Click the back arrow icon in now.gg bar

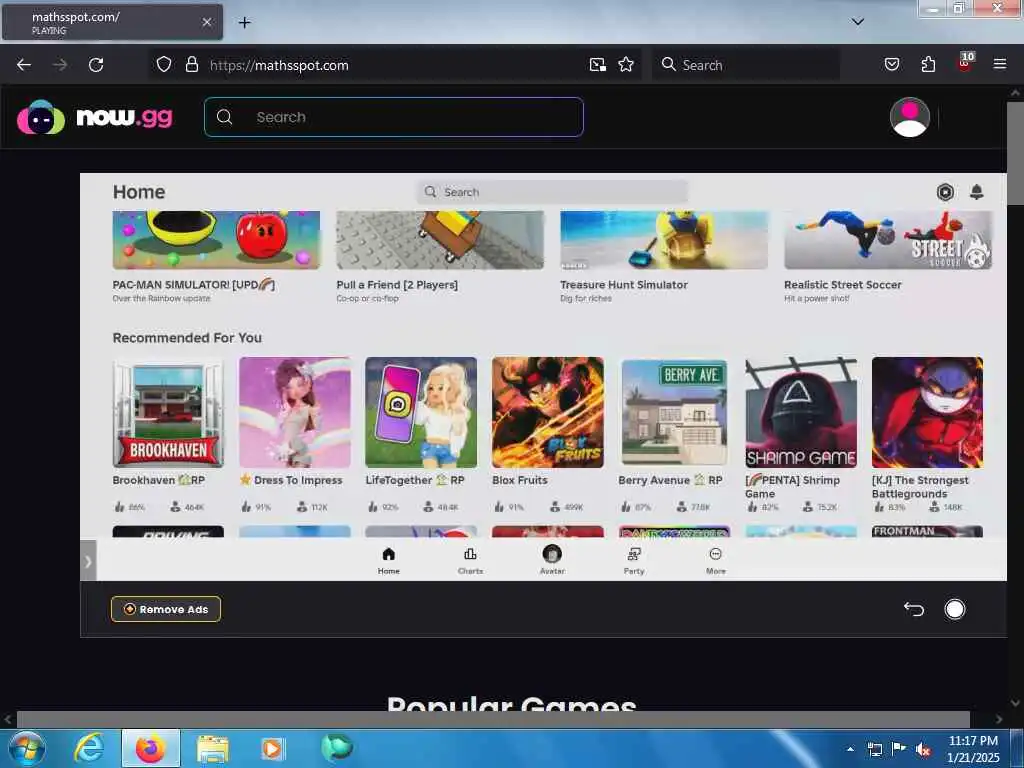tap(914, 609)
